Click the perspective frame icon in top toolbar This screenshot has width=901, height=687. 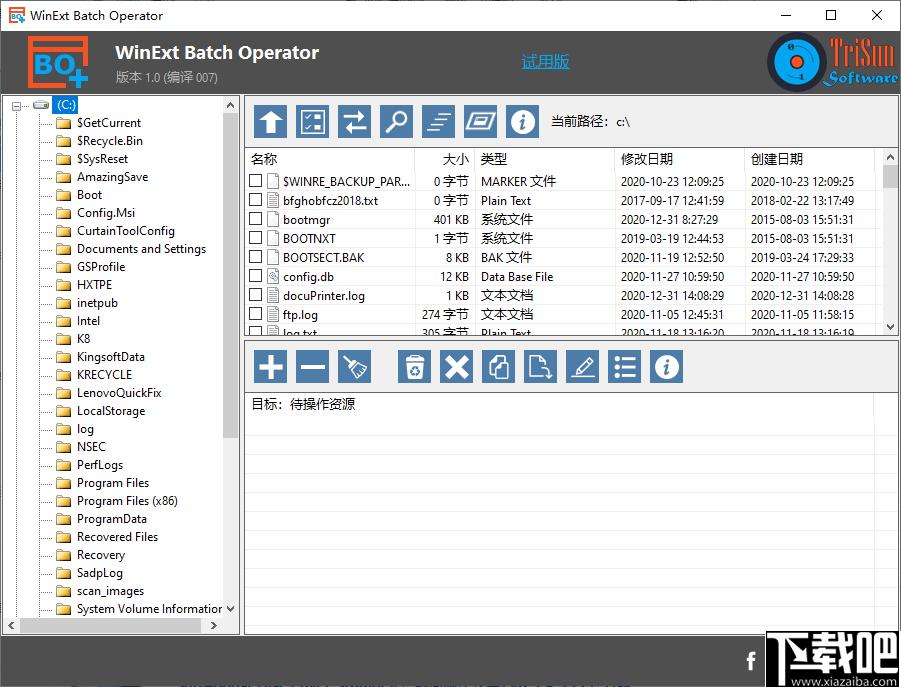(480, 122)
